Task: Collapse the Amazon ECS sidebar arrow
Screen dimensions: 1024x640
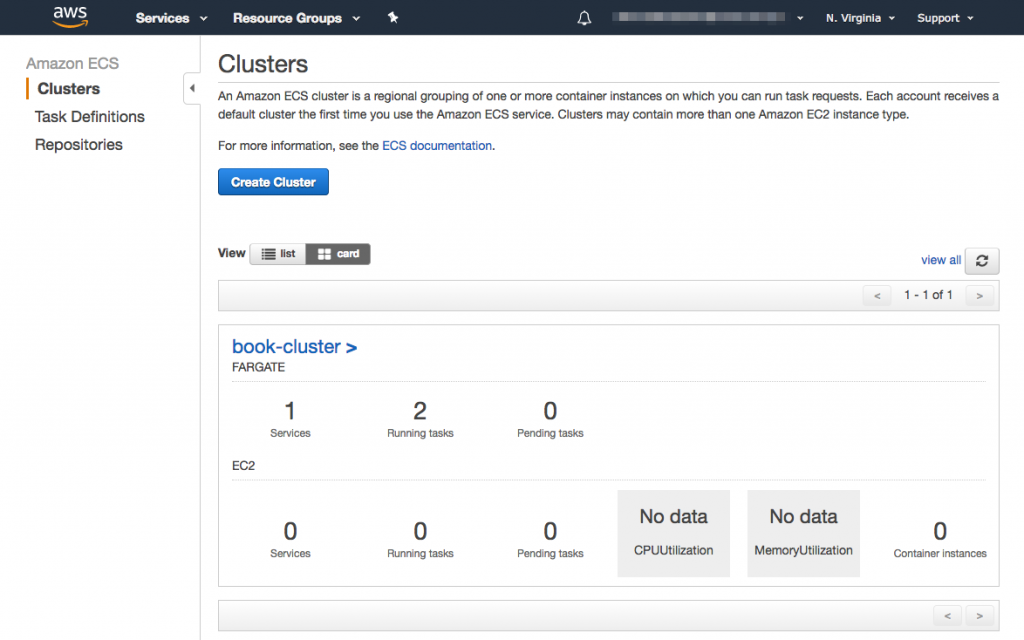Action: 192,88
